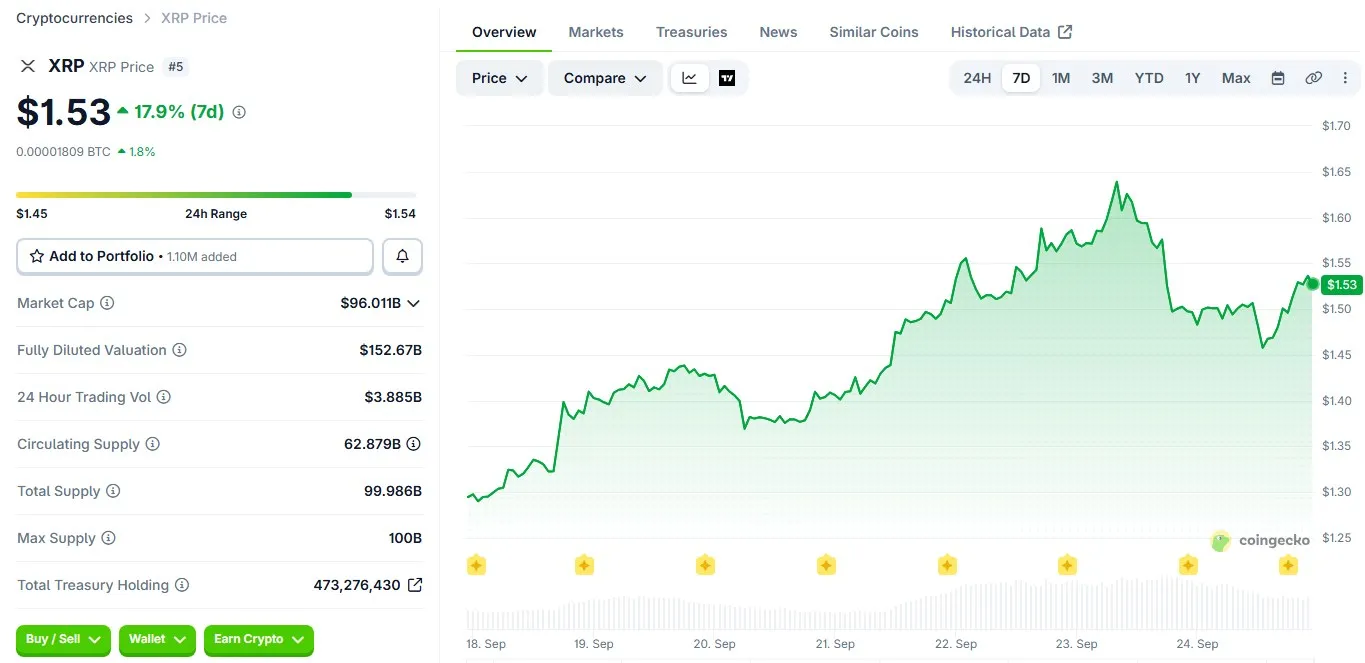Click news marker near 23. Sep
The width and height of the screenshot is (1365, 663).
pos(1067,565)
